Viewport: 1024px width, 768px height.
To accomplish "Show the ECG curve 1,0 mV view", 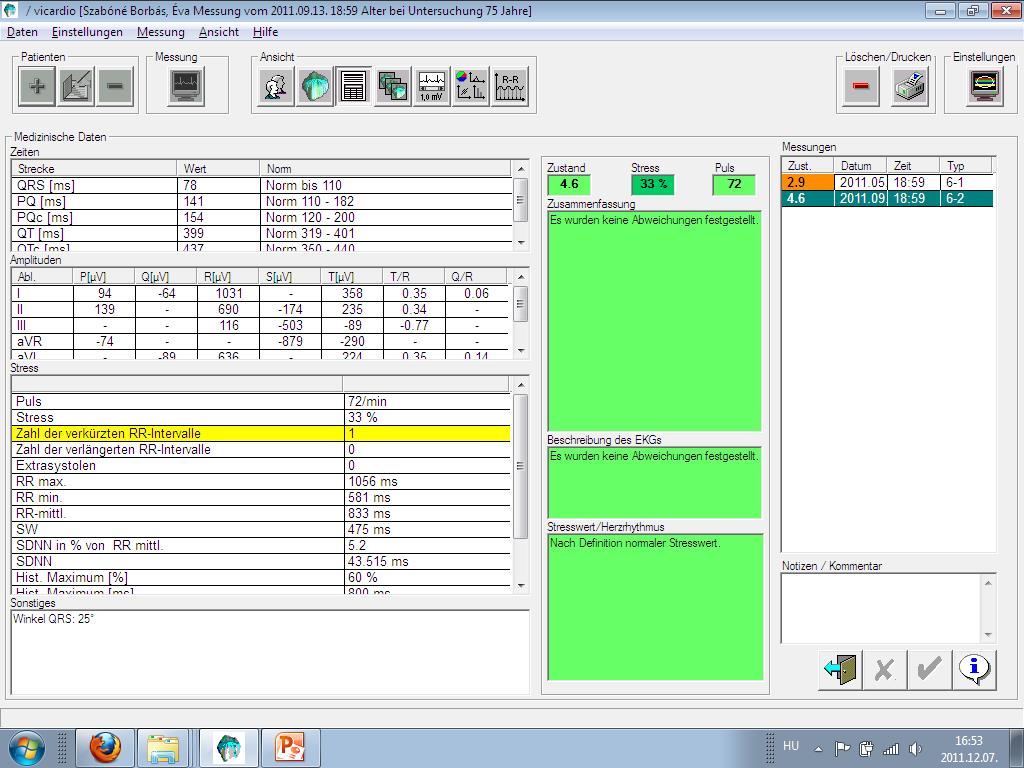I will (x=432, y=86).
